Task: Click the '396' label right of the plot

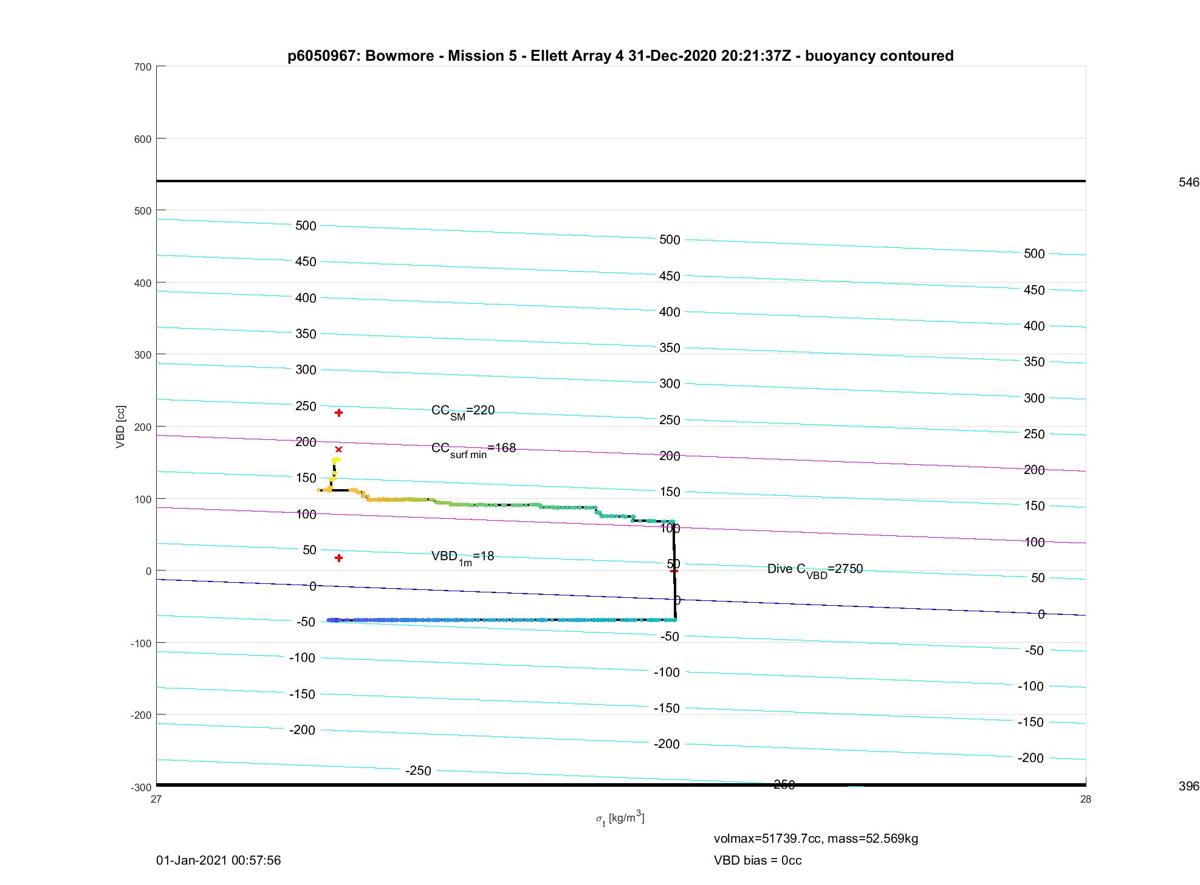Action: tap(1189, 787)
